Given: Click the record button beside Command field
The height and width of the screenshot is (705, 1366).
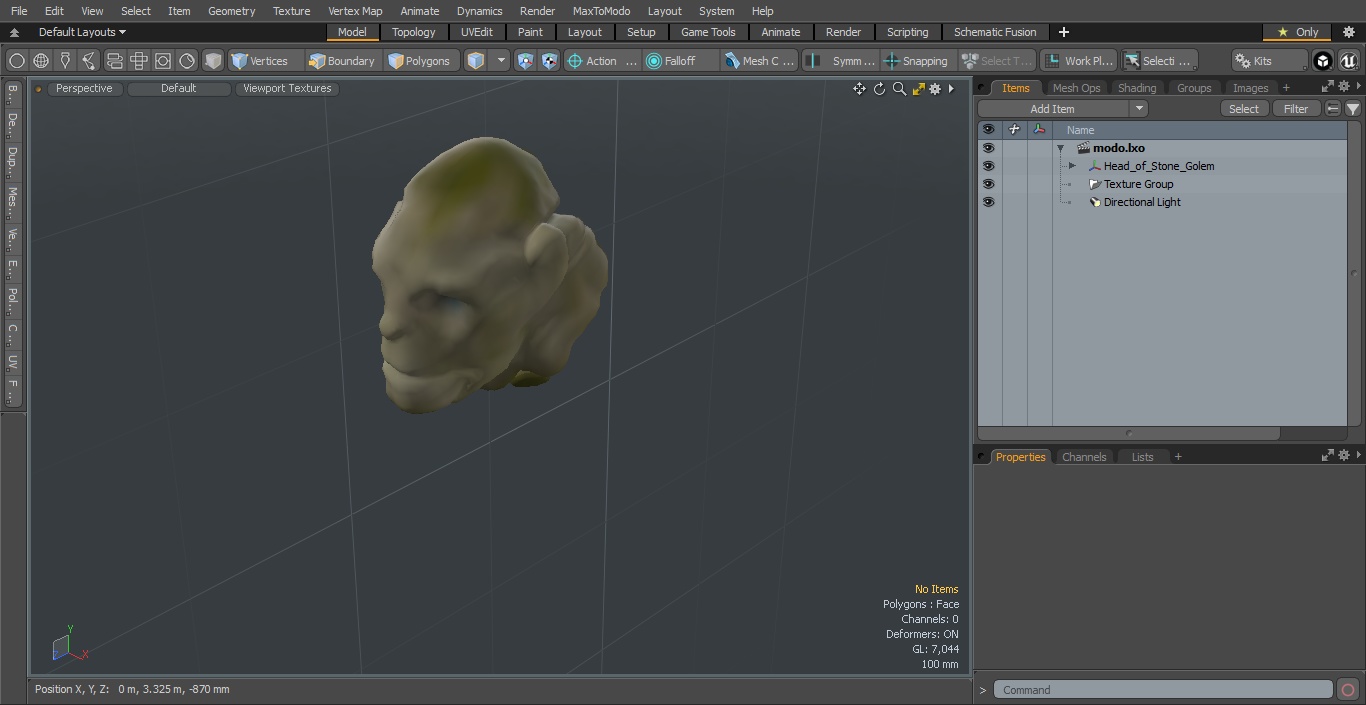Looking at the screenshot, I should coord(1348,690).
